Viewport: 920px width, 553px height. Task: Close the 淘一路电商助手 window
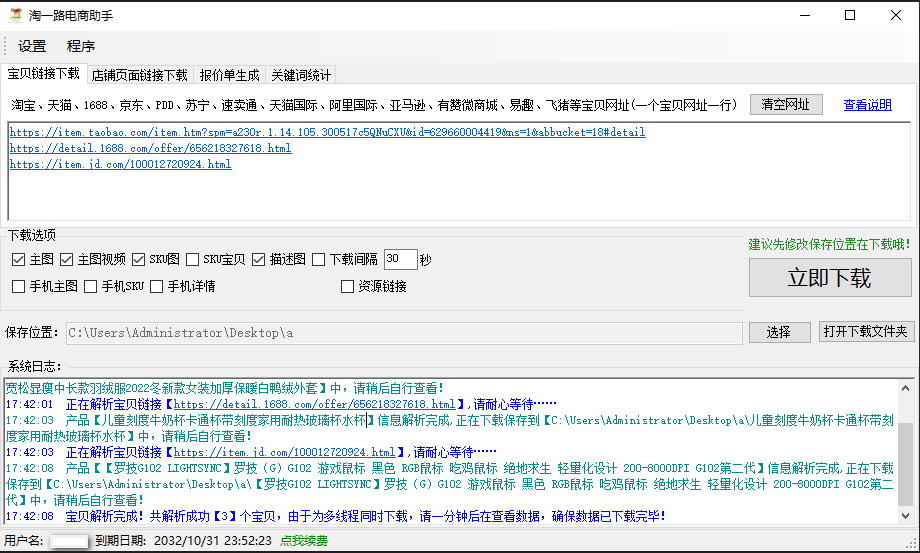pos(895,15)
